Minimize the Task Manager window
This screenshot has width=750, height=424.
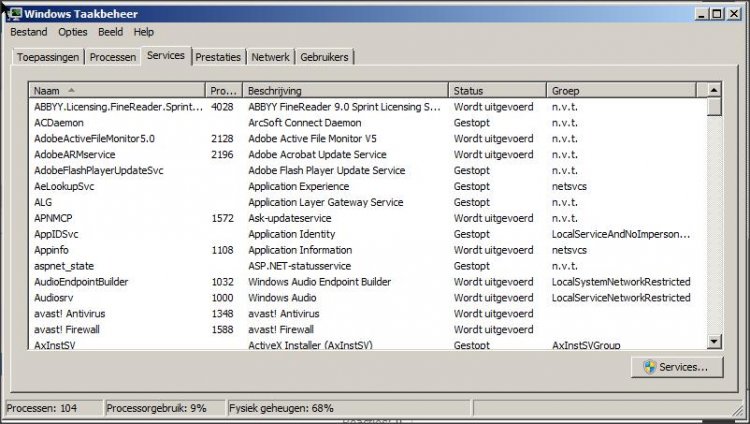[x=701, y=14]
